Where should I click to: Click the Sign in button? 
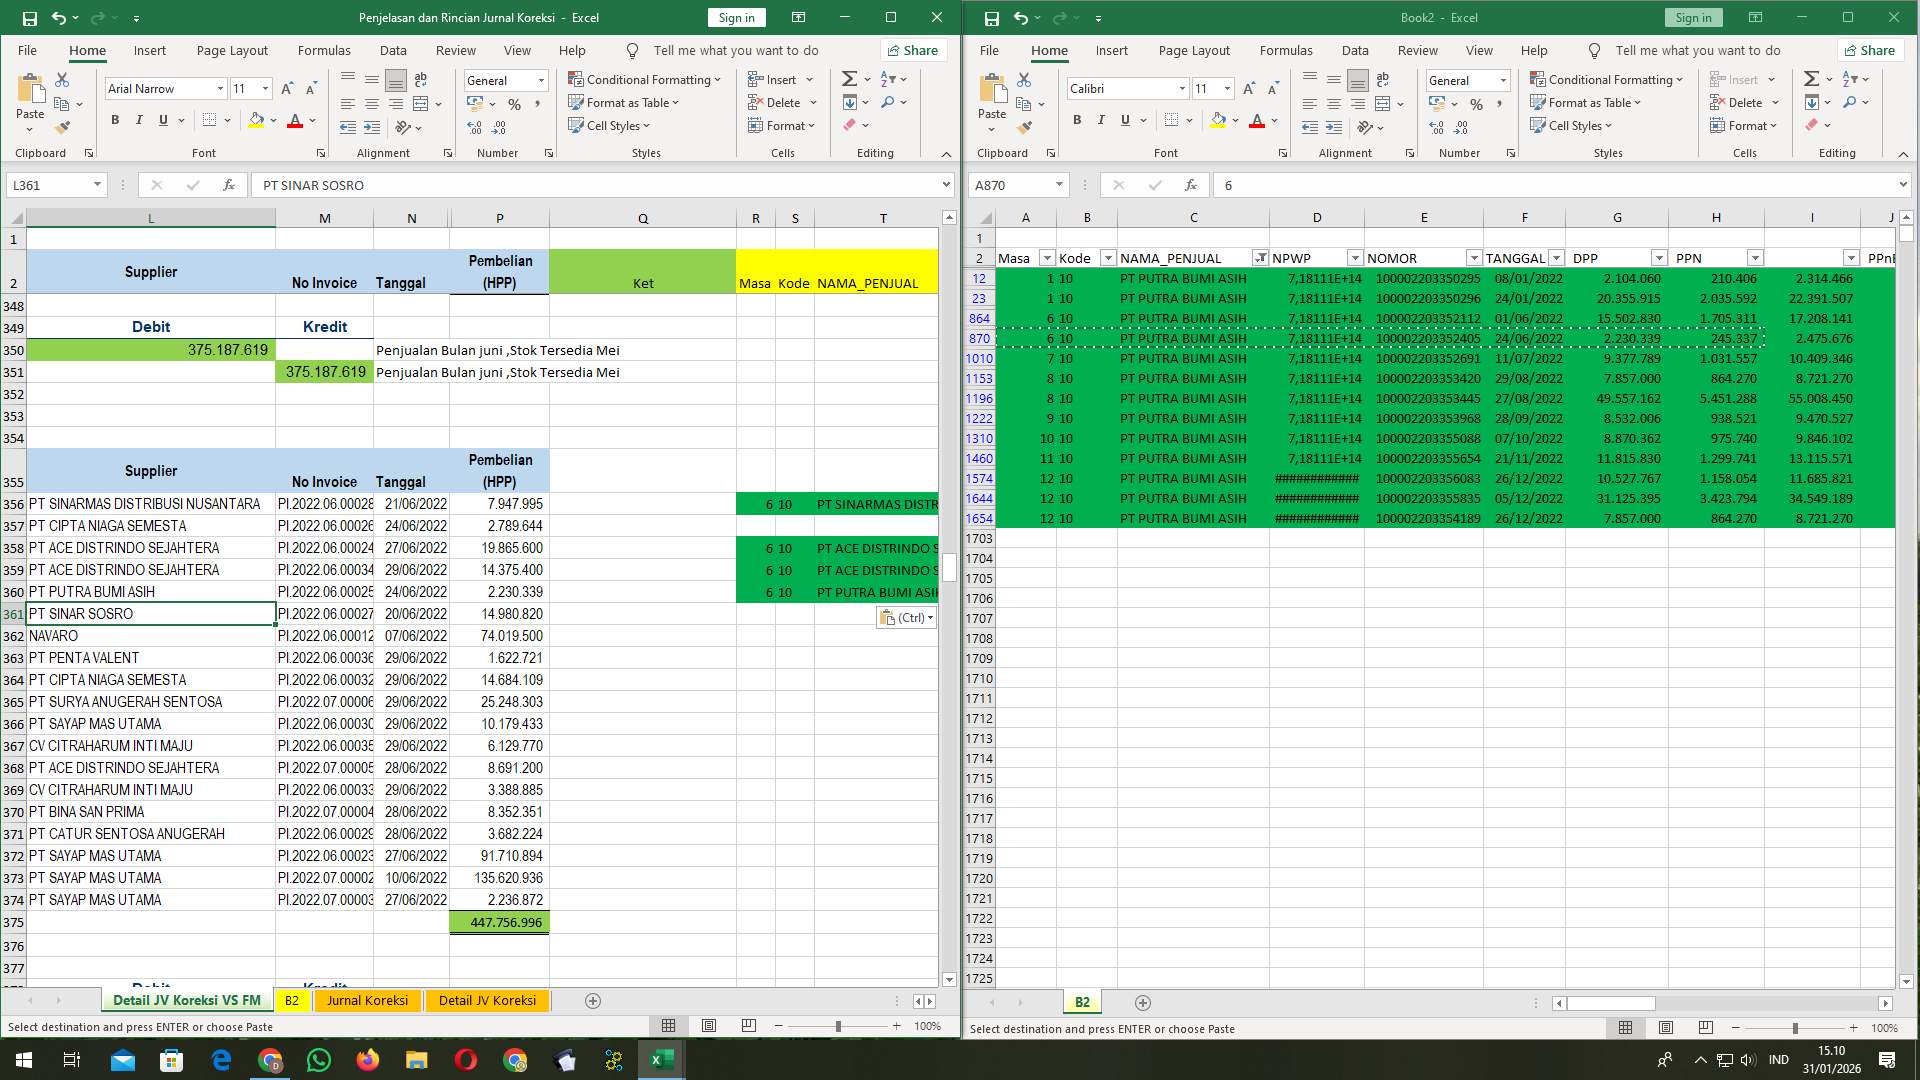click(x=736, y=17)
